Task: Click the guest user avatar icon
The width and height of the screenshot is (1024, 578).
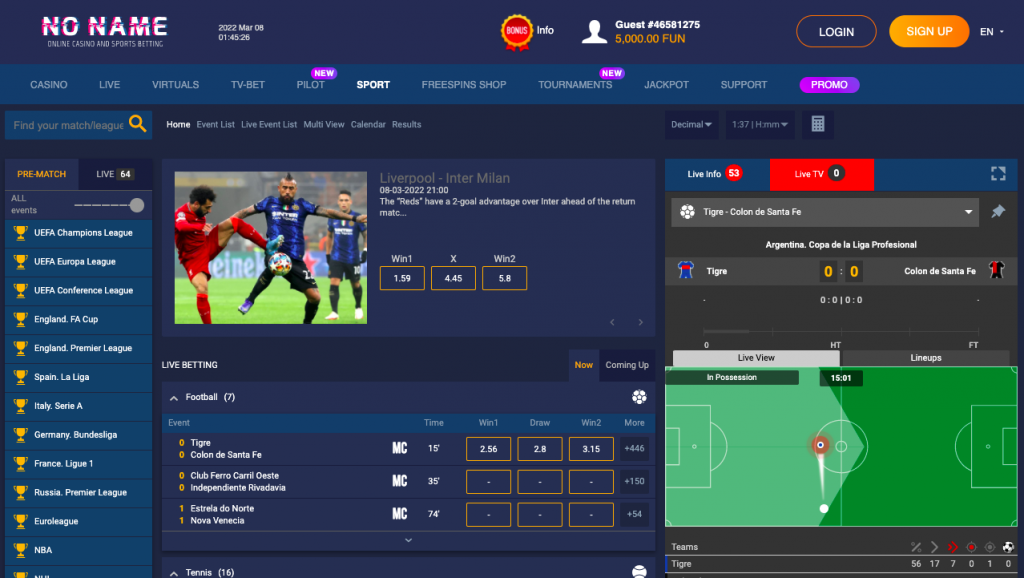Action: pos(594,31)
